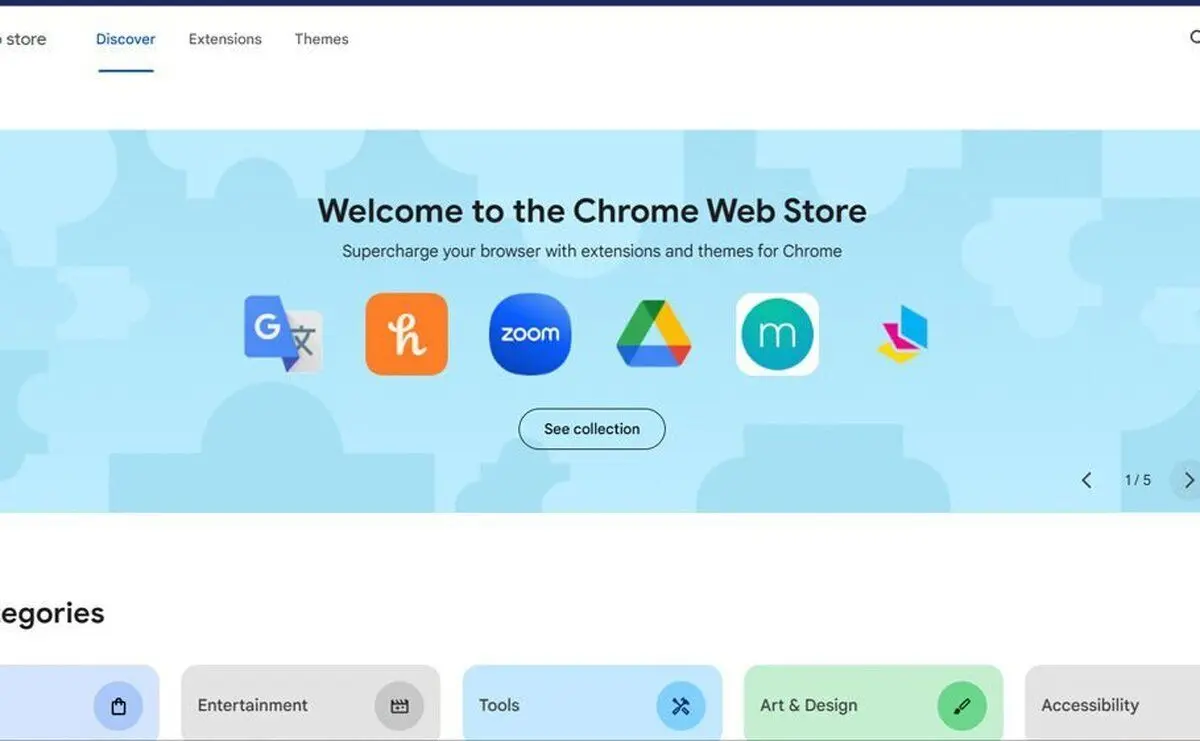Go to the previous banner slide
Image resolution: width=1200 pixels, height=741 pixels.
click(x=1087, y=480)
